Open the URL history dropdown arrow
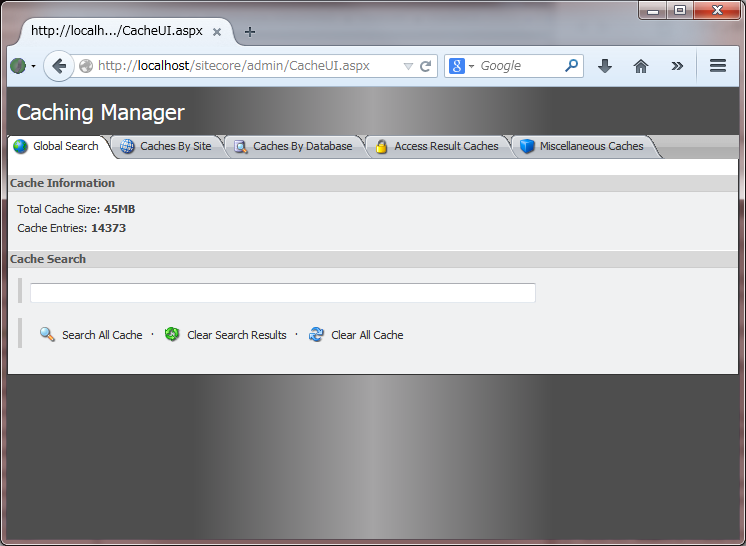Screen dimensions: 746x546 tap(408, 66)
